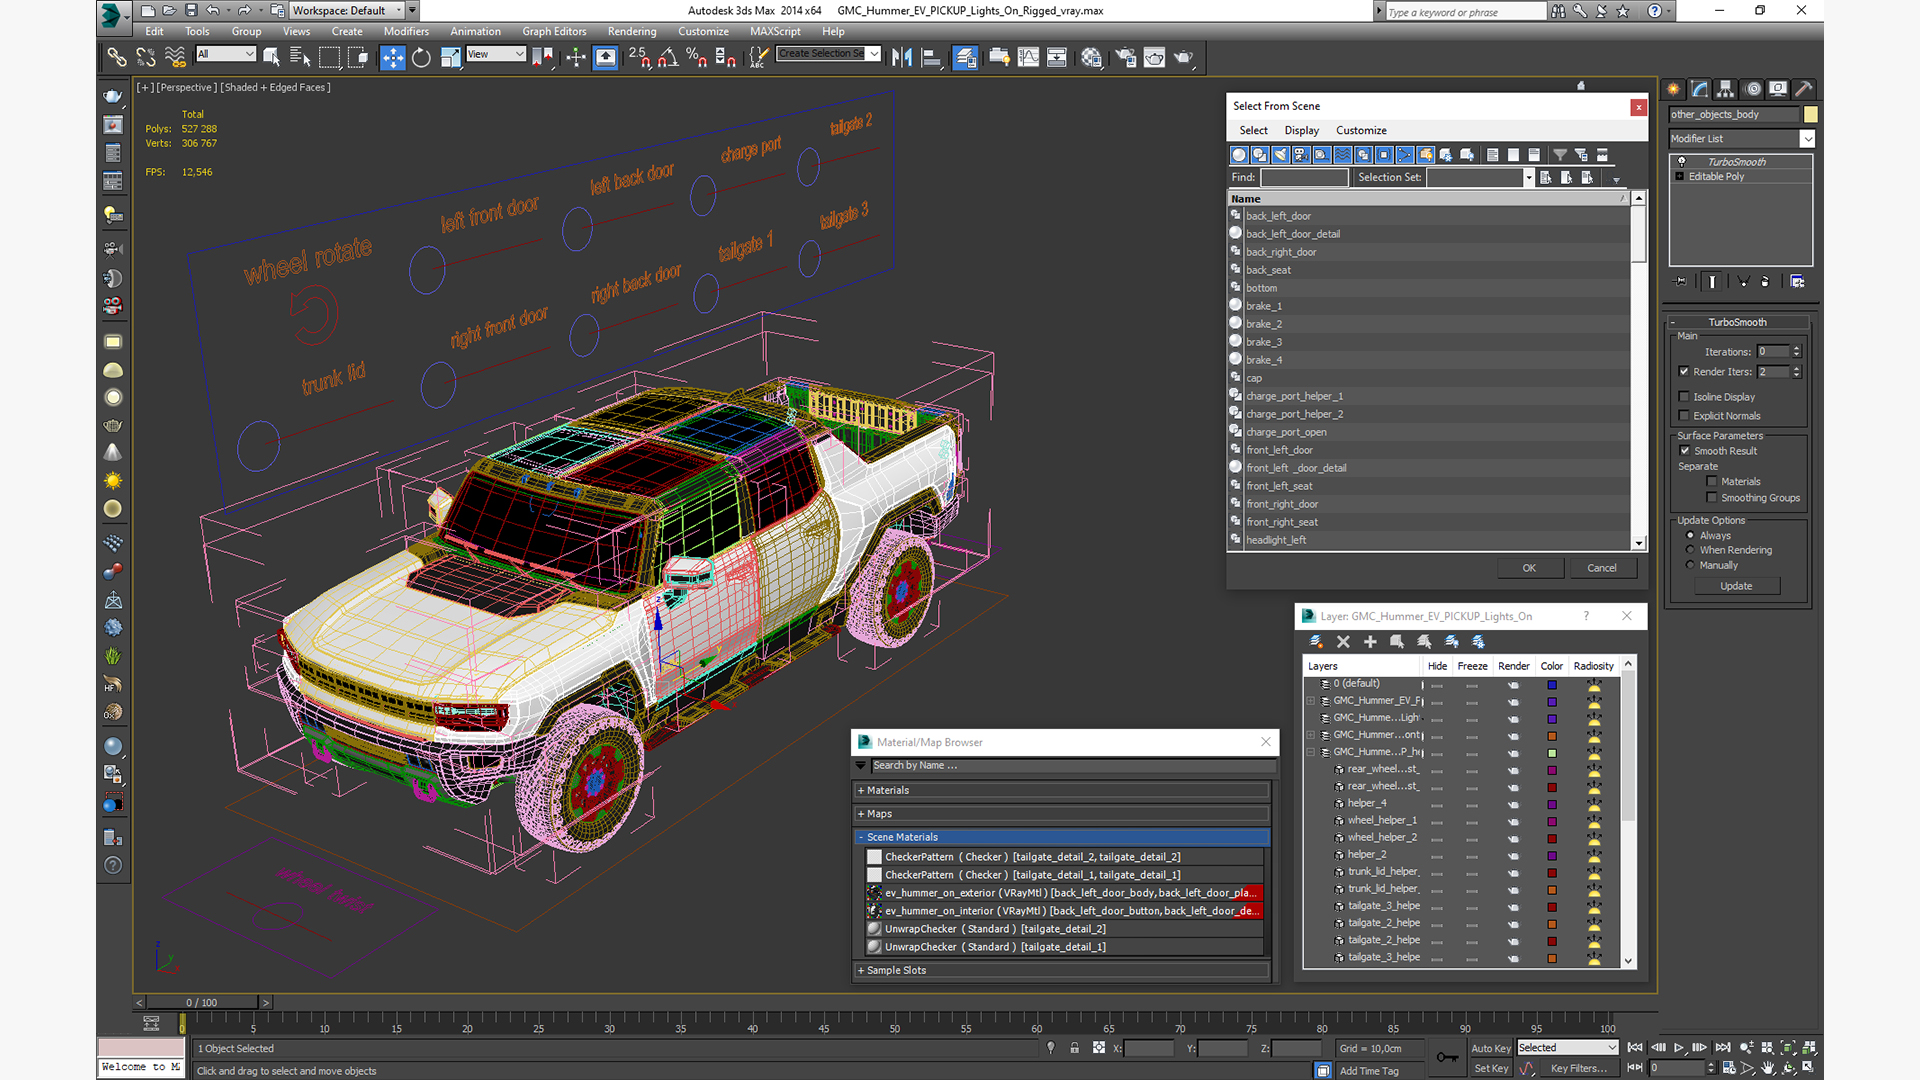Select the Always update option
Viewport: 1920px width, 1080px height.
tap(1690, 536)
